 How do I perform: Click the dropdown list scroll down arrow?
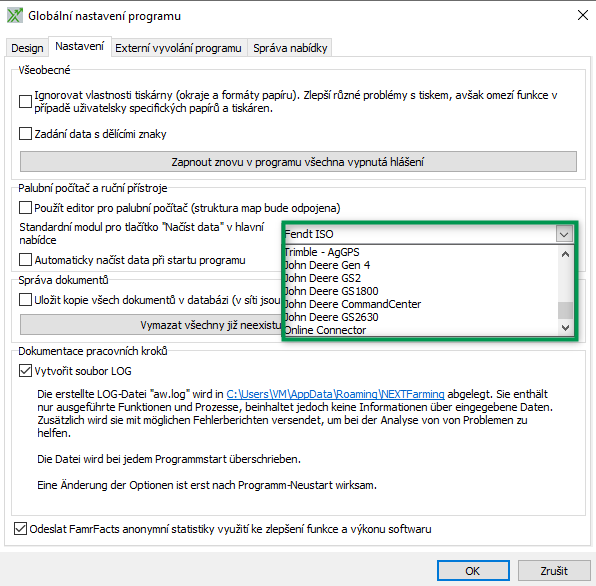[565, 328]
